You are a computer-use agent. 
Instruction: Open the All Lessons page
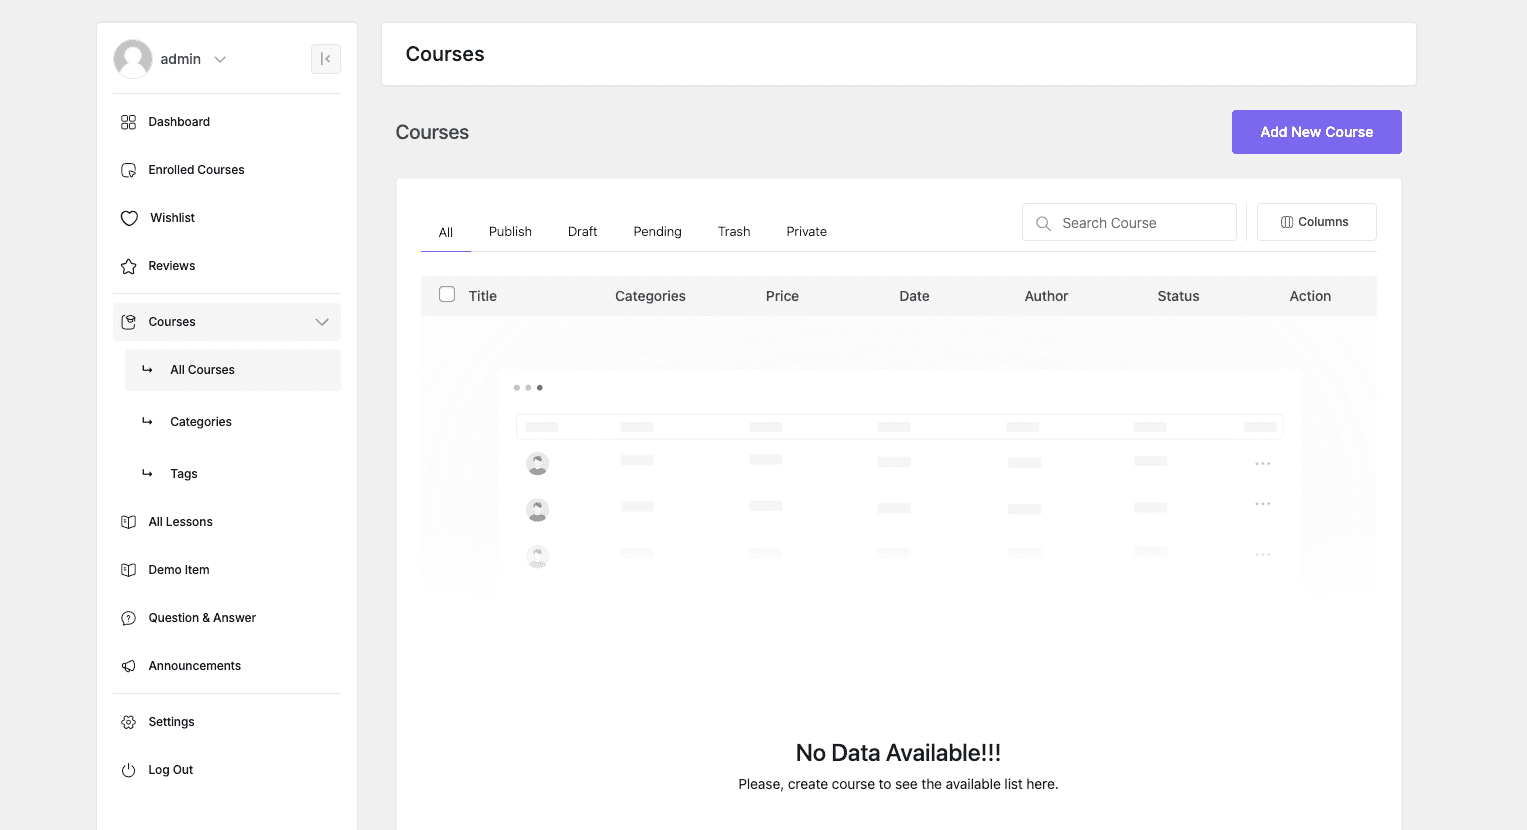pyautogui.click(x=180, y=522)
